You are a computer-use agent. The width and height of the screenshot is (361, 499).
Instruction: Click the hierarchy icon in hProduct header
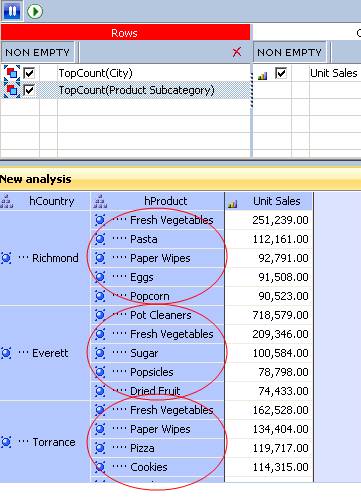[100, 201]
